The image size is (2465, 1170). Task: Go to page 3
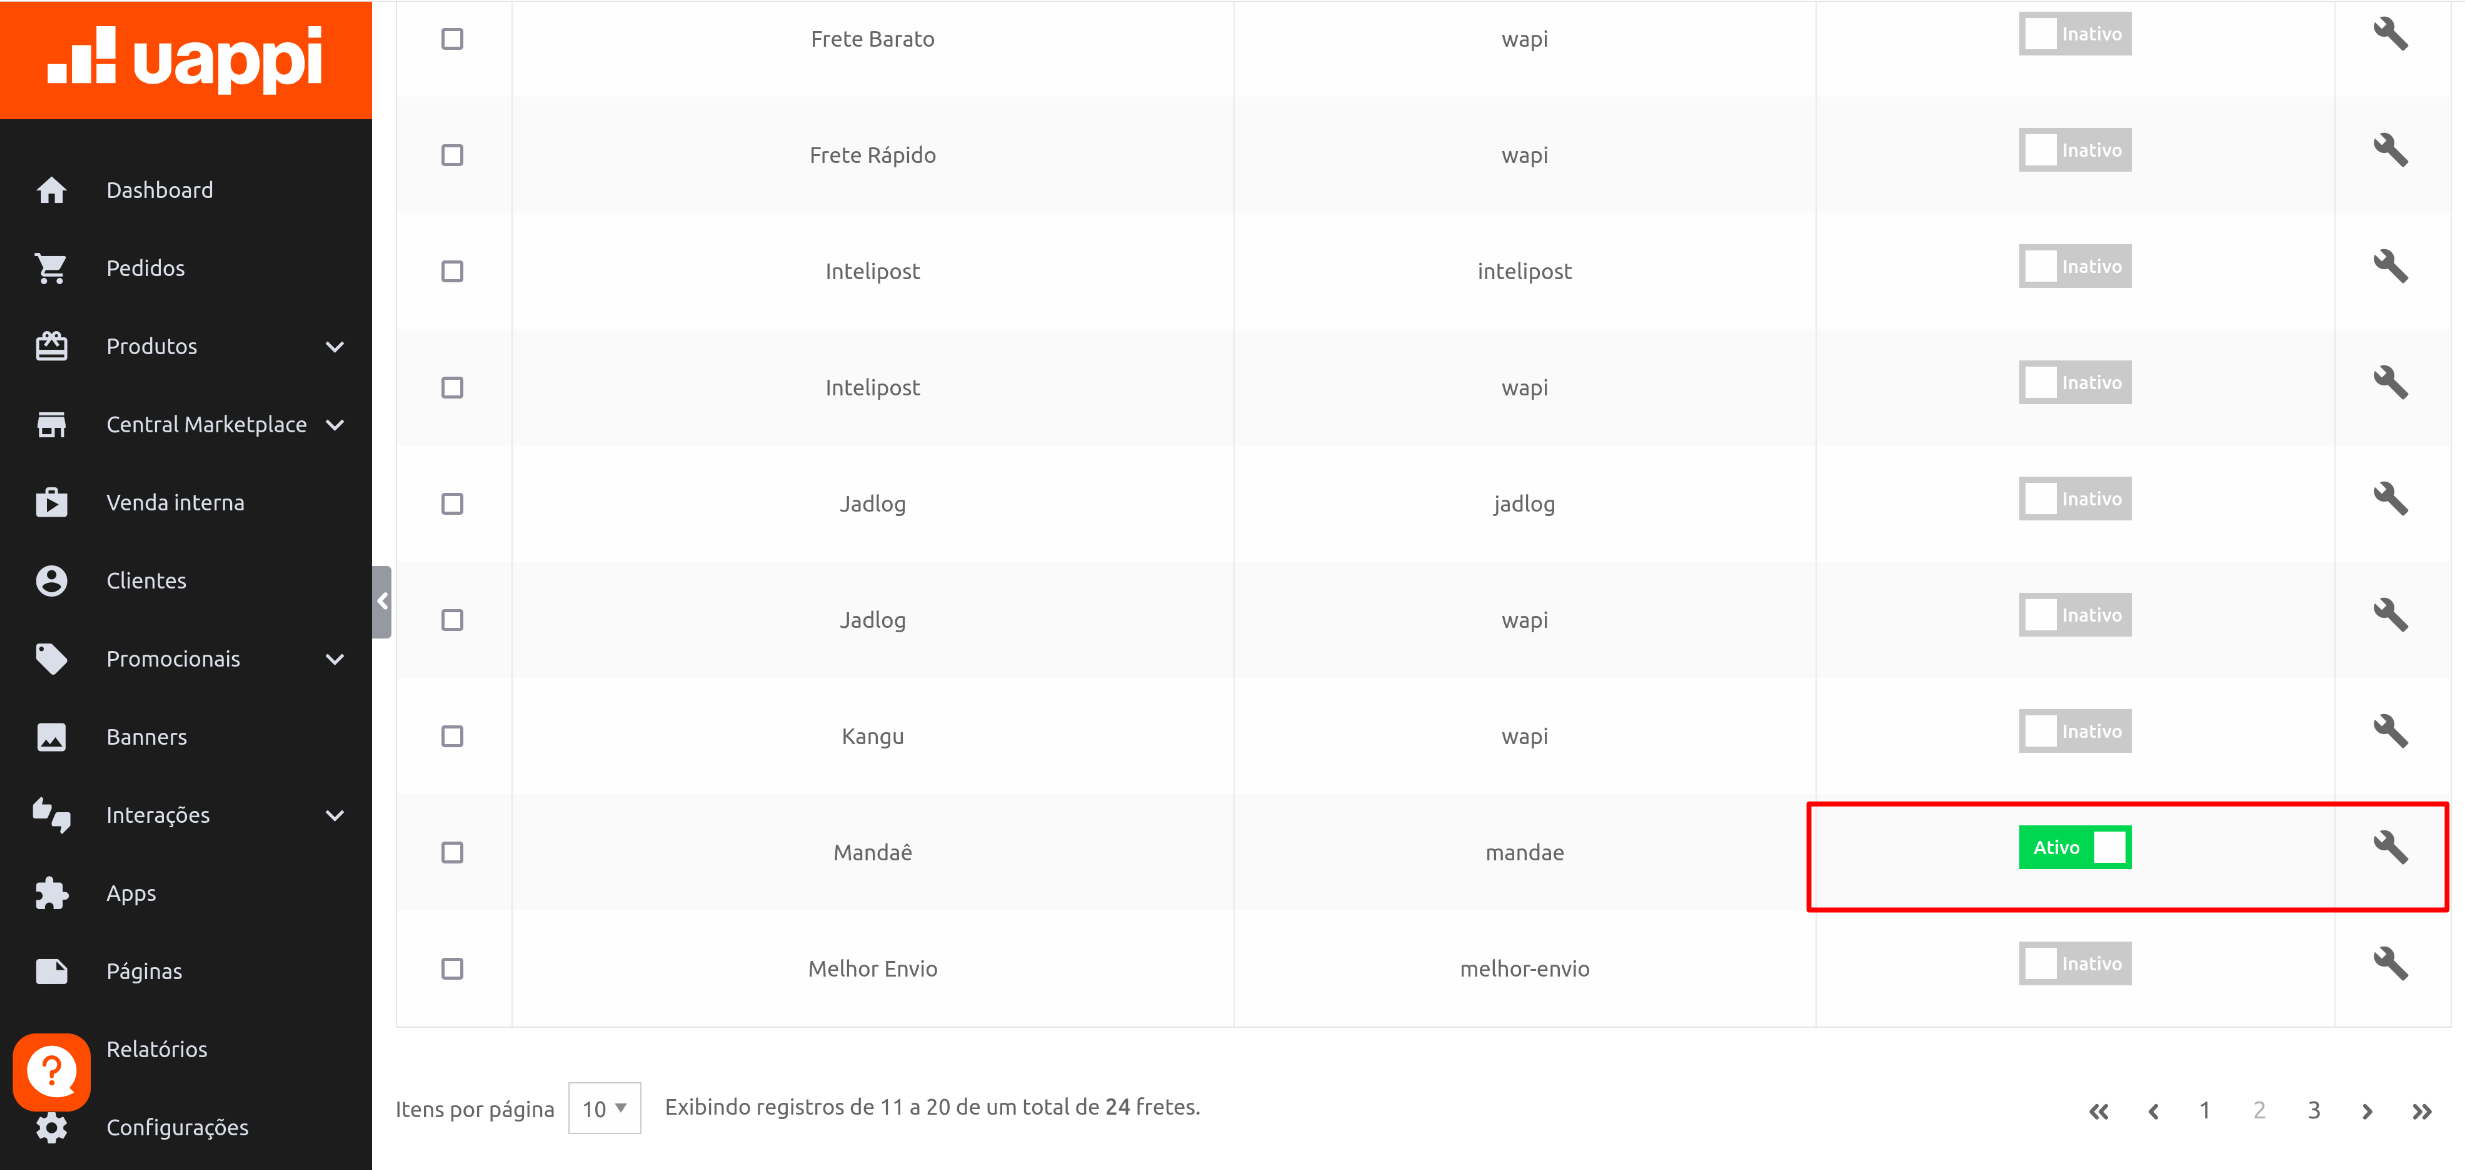click(x=2313, y=1110)
